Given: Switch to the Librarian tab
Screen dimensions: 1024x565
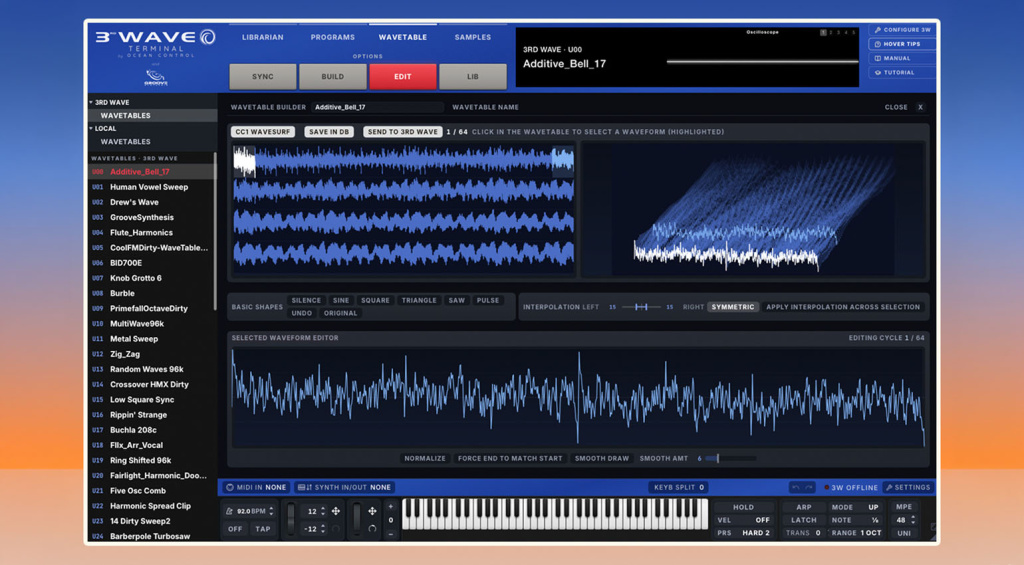Looking at the screenshot, I should 263,38.
